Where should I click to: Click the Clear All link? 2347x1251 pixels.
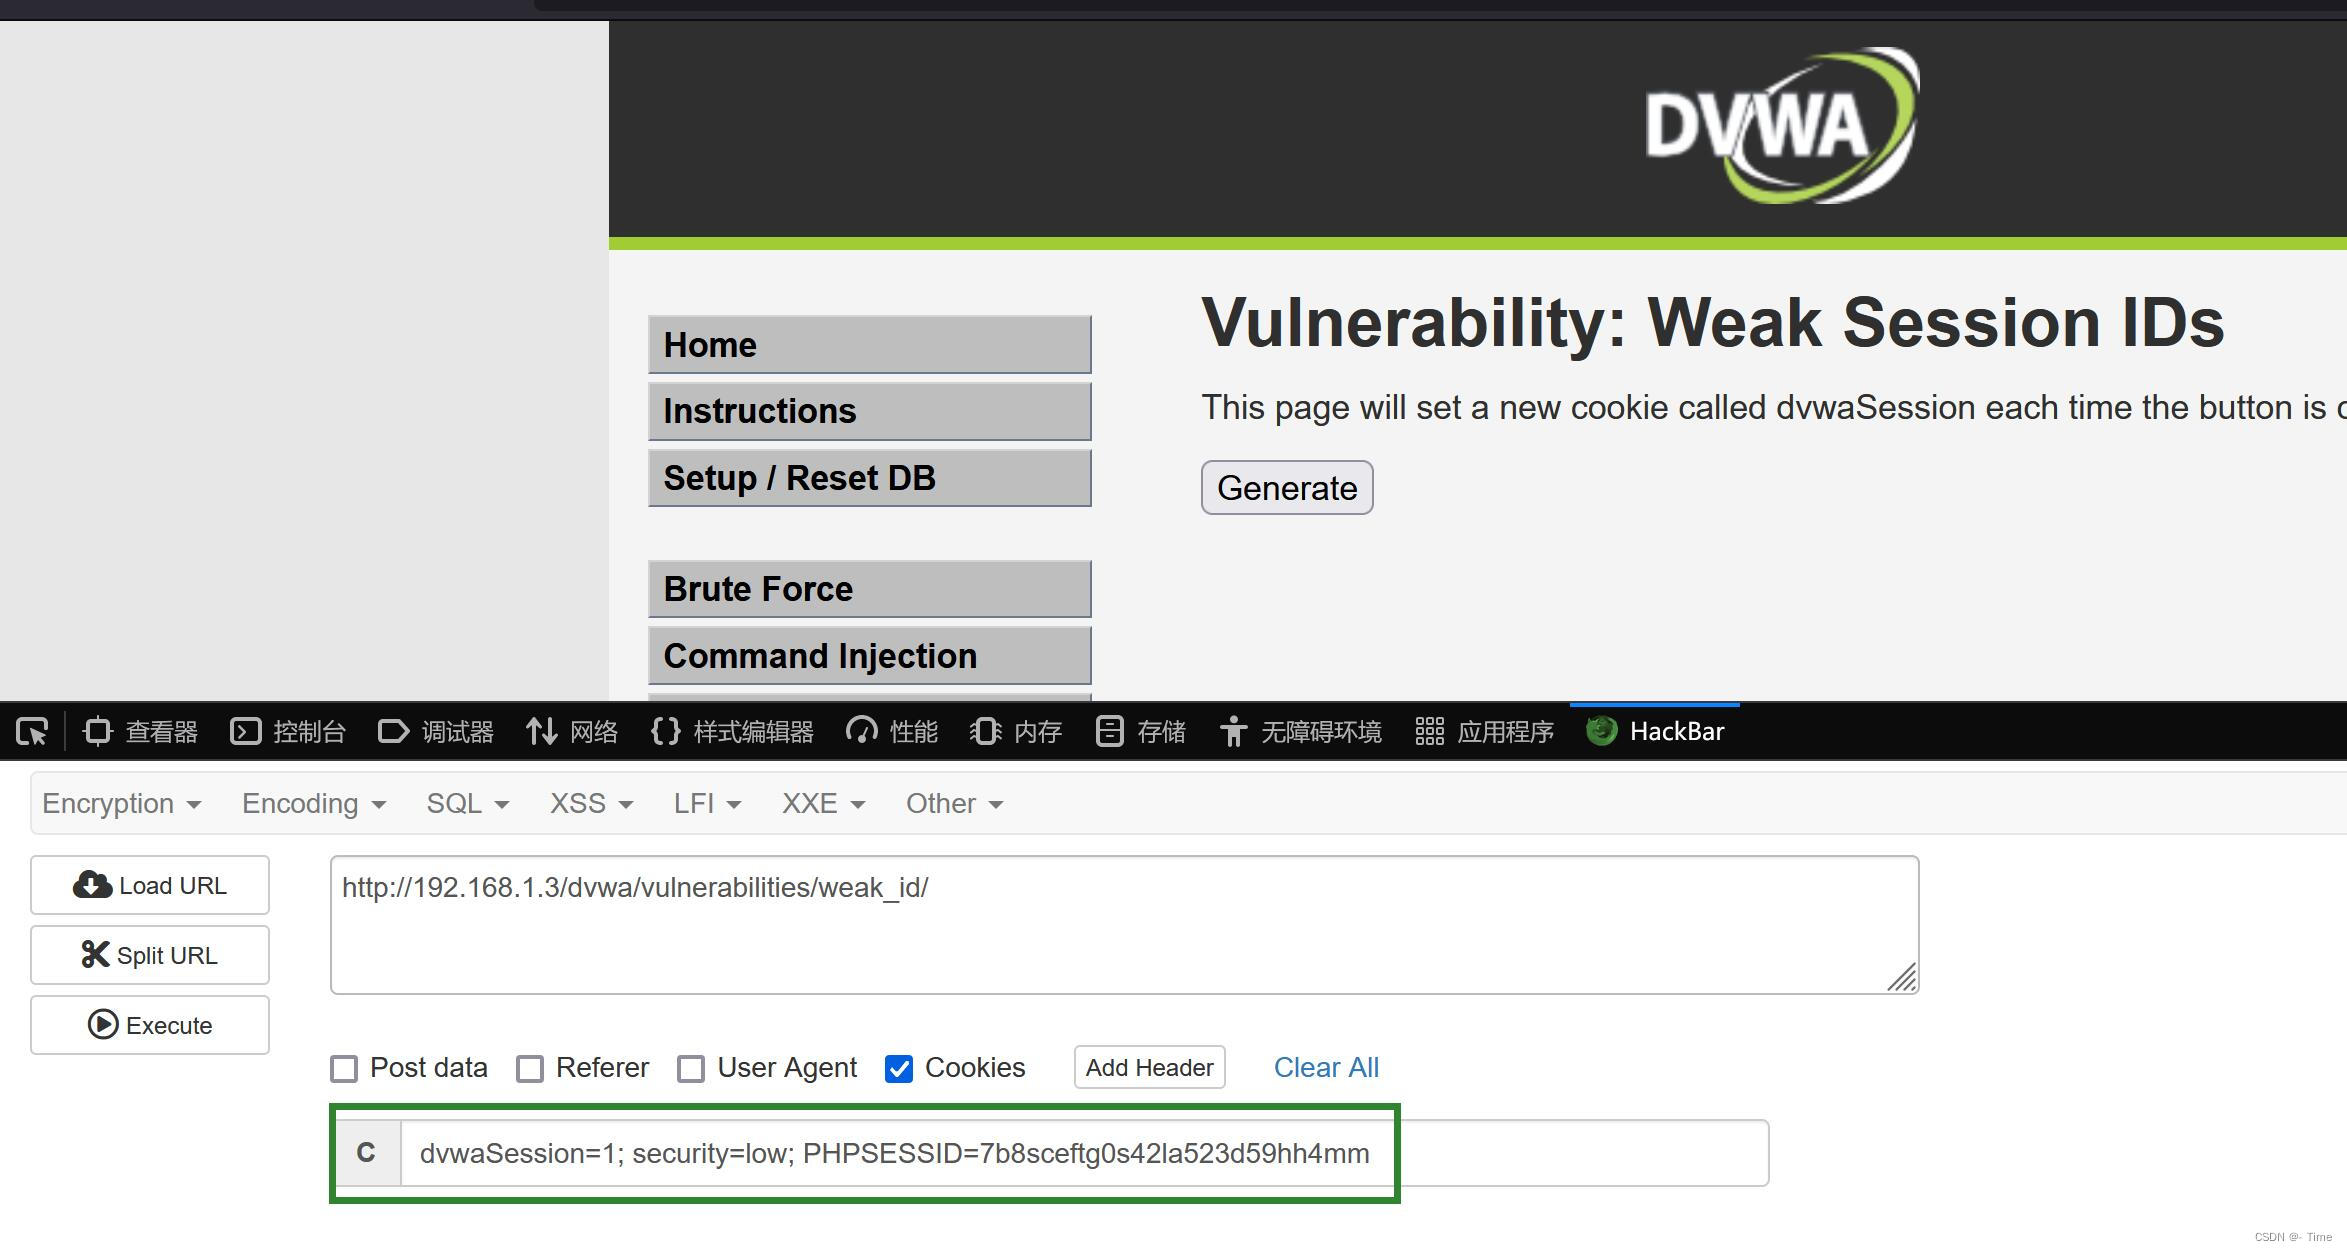[1326, 1068]
